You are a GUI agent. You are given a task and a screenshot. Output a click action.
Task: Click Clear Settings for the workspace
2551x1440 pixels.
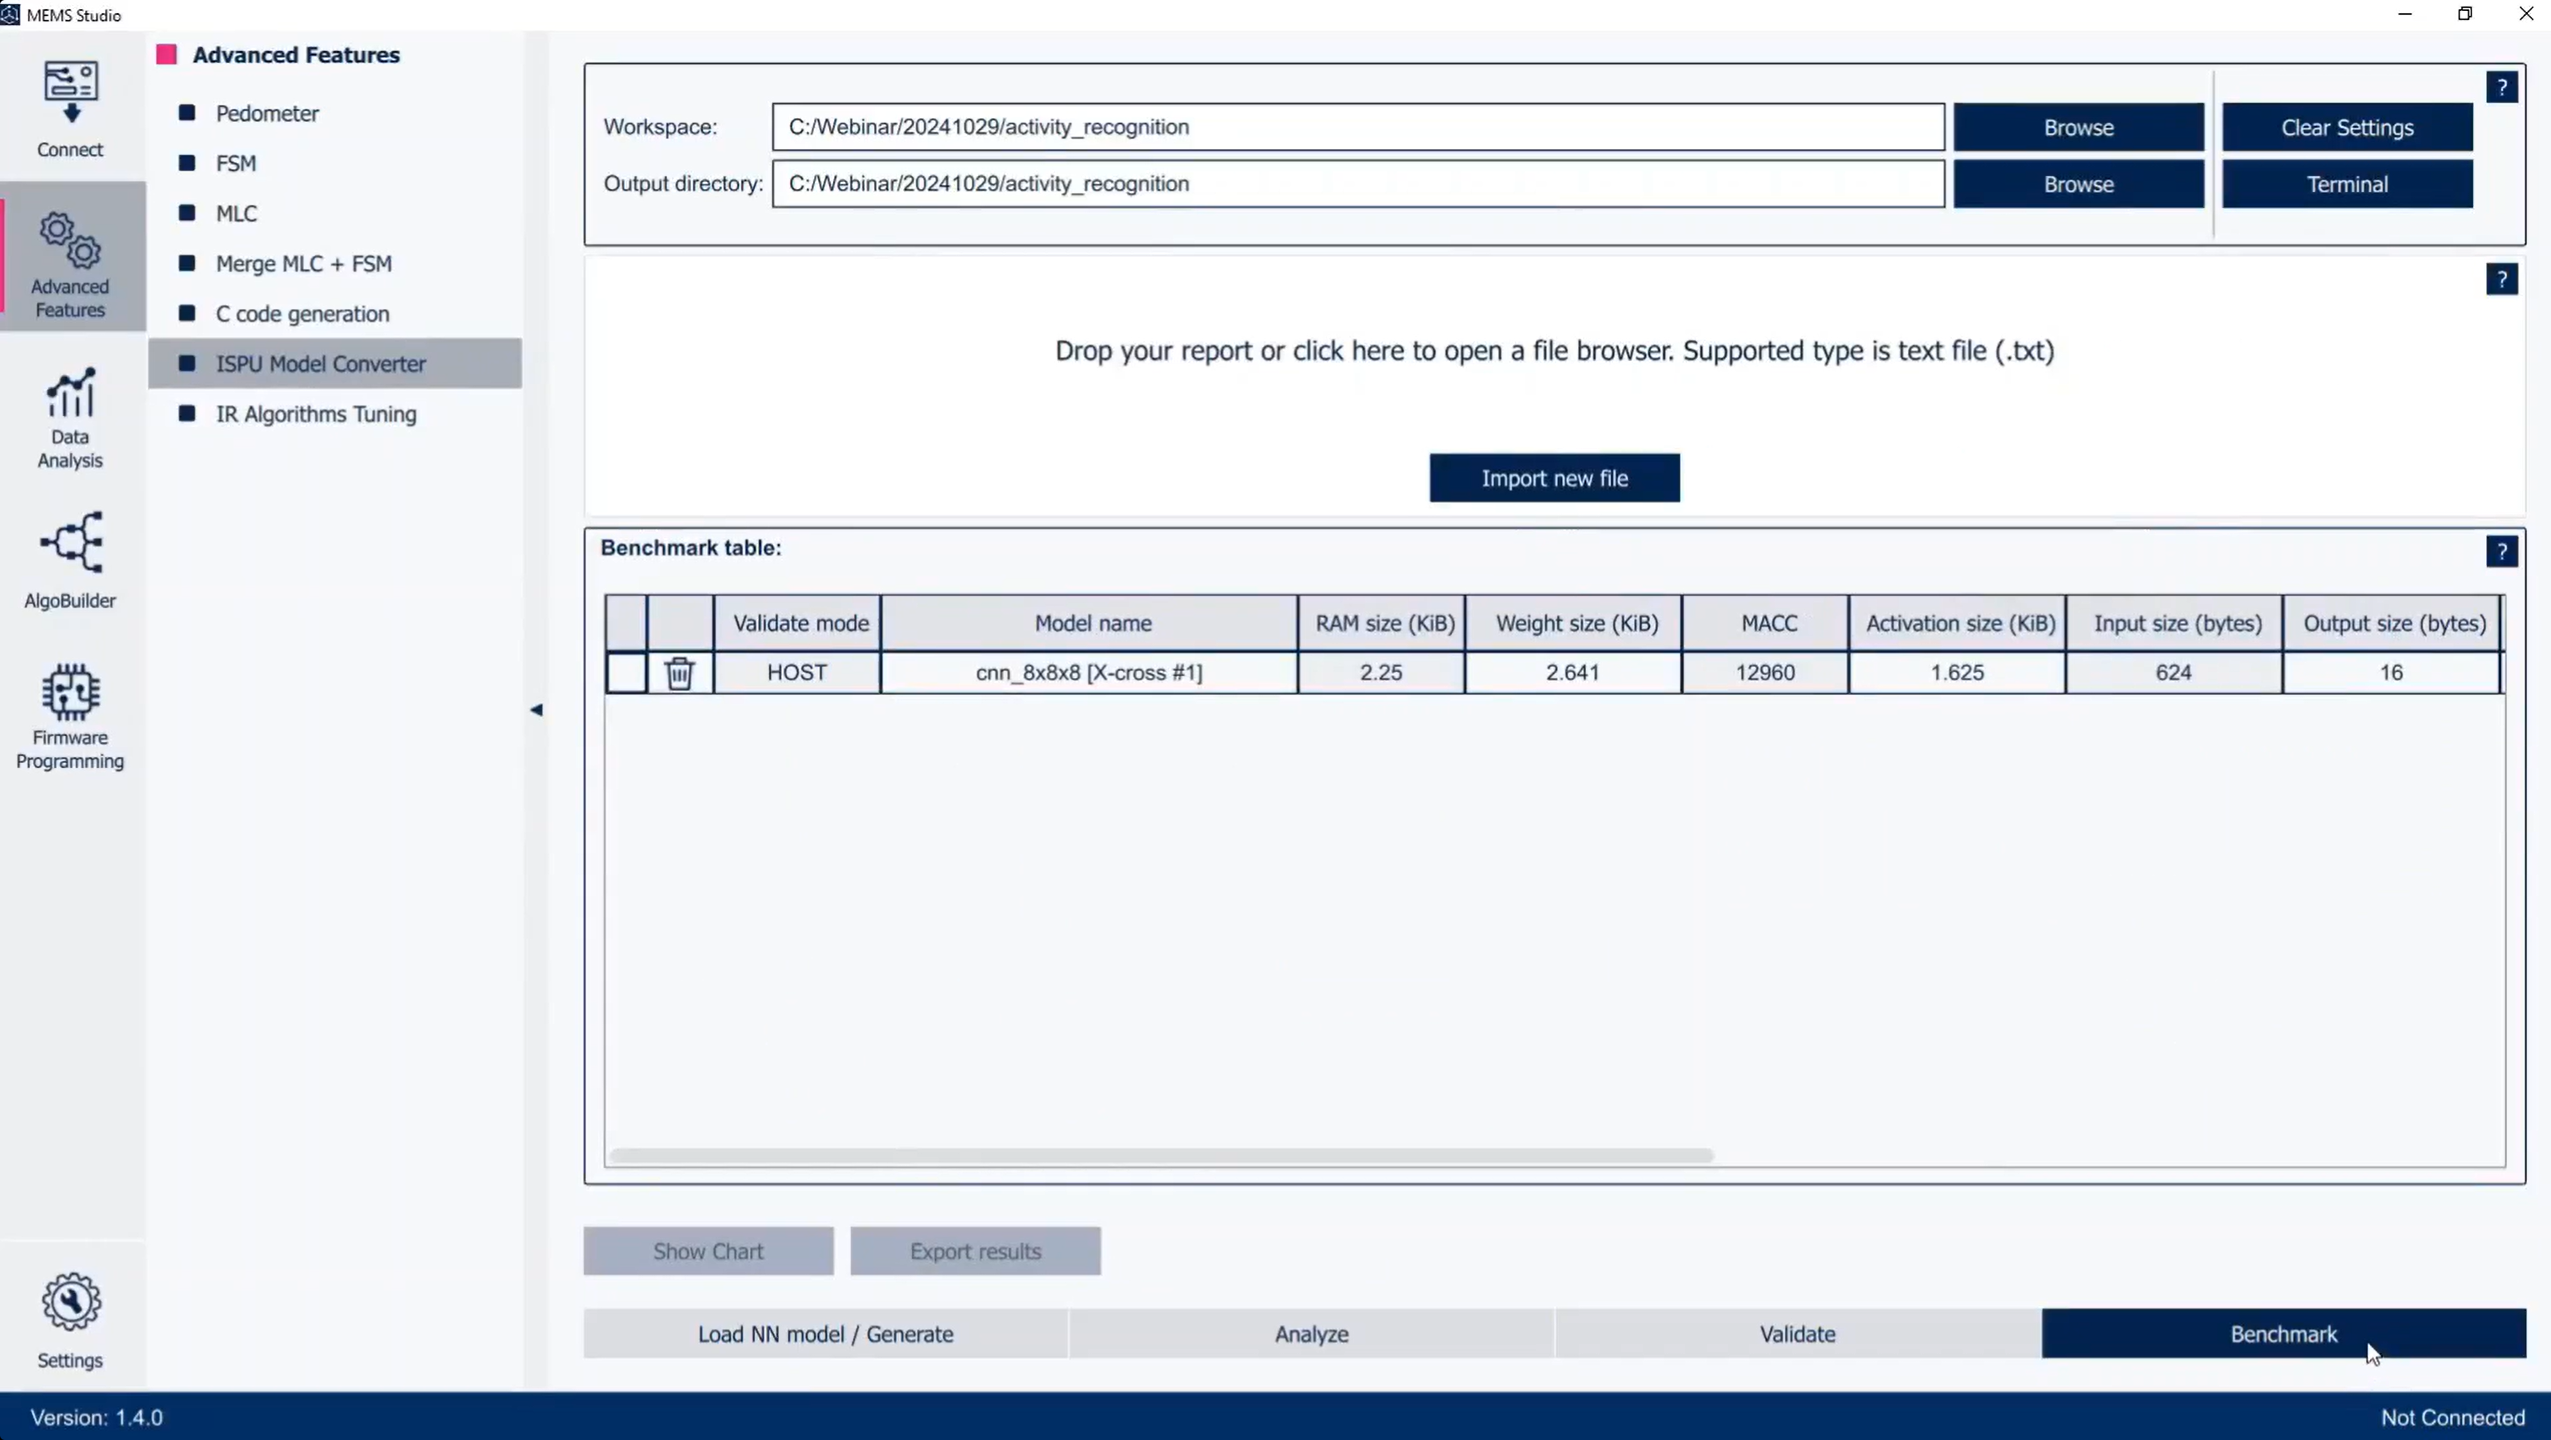click(x=2346, y=127)
